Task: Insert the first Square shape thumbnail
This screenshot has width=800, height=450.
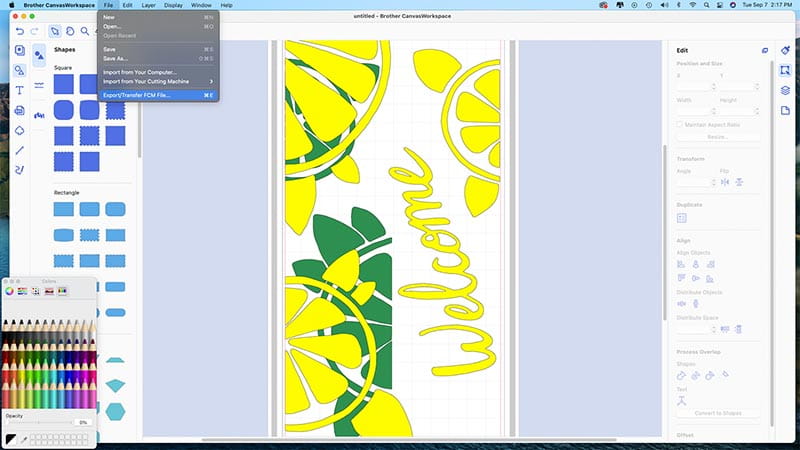Action: pos(64,84)
